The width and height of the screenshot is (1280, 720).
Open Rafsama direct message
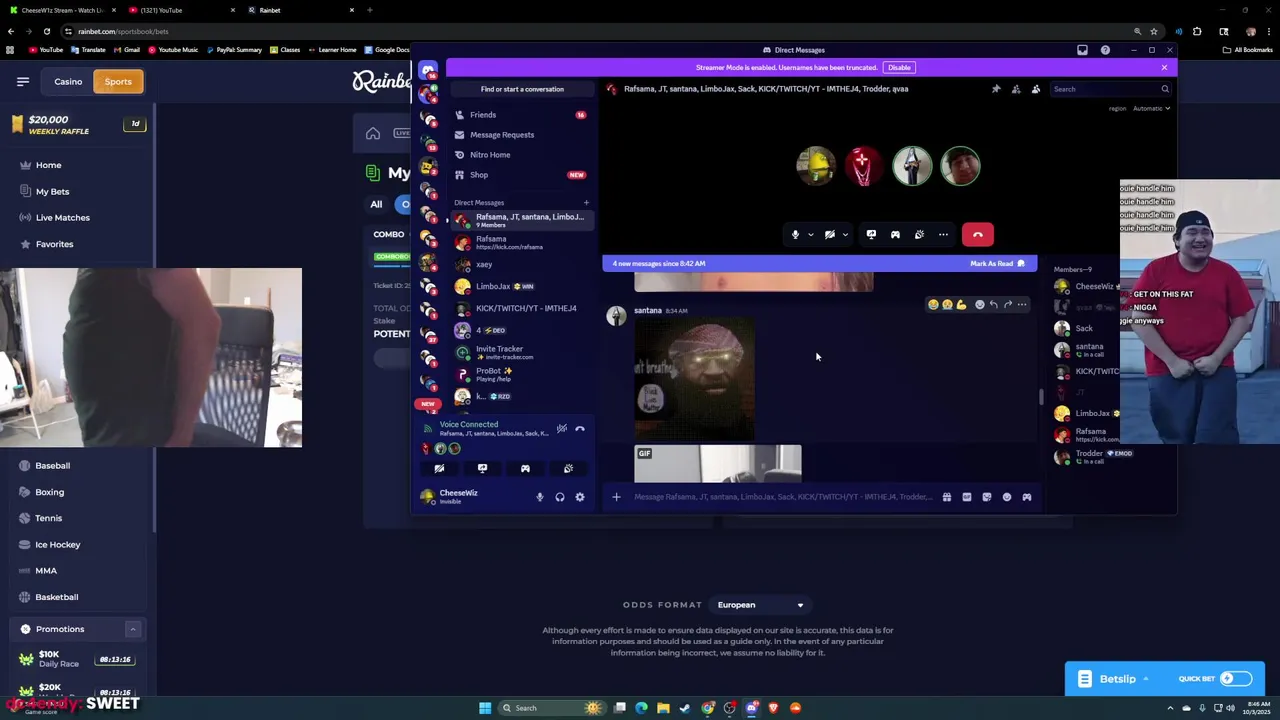(x=520, y=243)
